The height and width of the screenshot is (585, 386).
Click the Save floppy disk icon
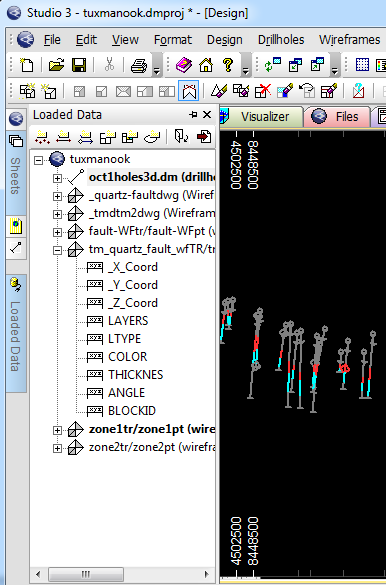tap(79, 65)
